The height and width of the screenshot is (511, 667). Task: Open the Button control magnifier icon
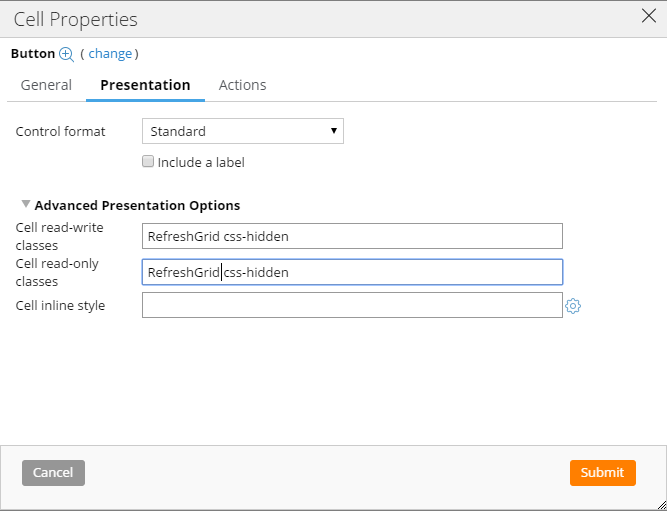tap(66, 54)
